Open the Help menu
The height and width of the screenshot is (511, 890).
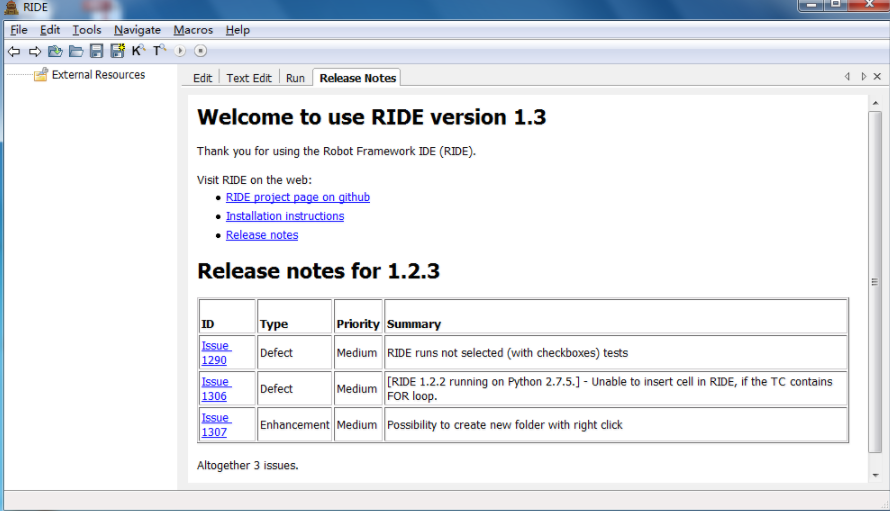(237, 30)
